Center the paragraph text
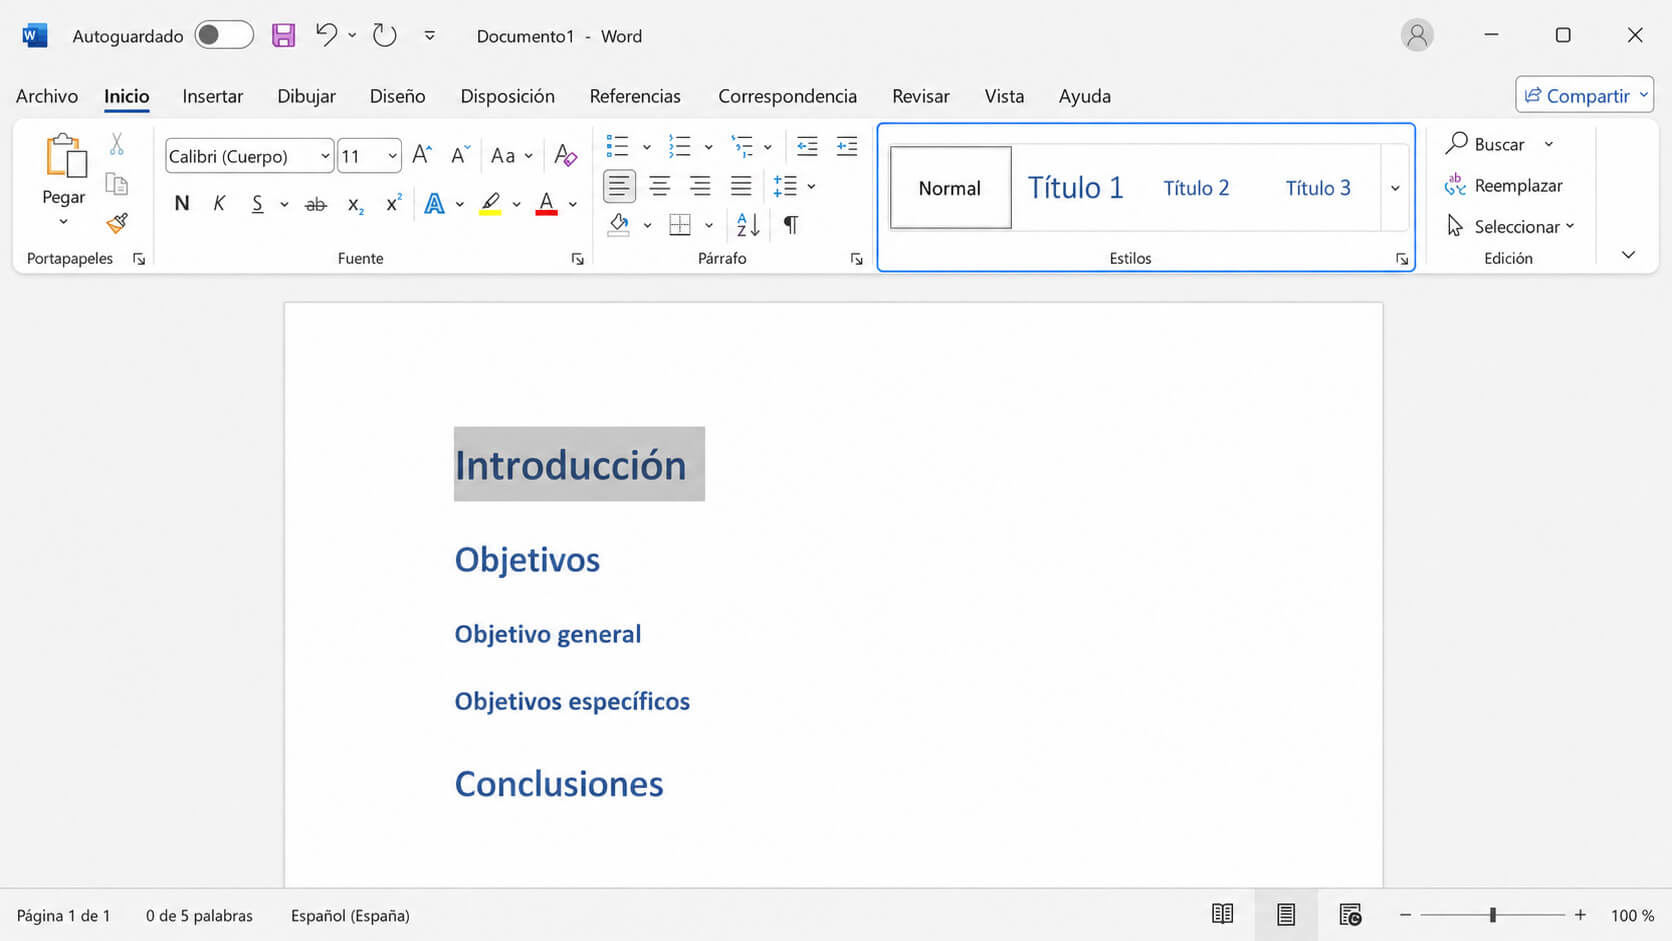1672x941 pixels. click(660, 186)
